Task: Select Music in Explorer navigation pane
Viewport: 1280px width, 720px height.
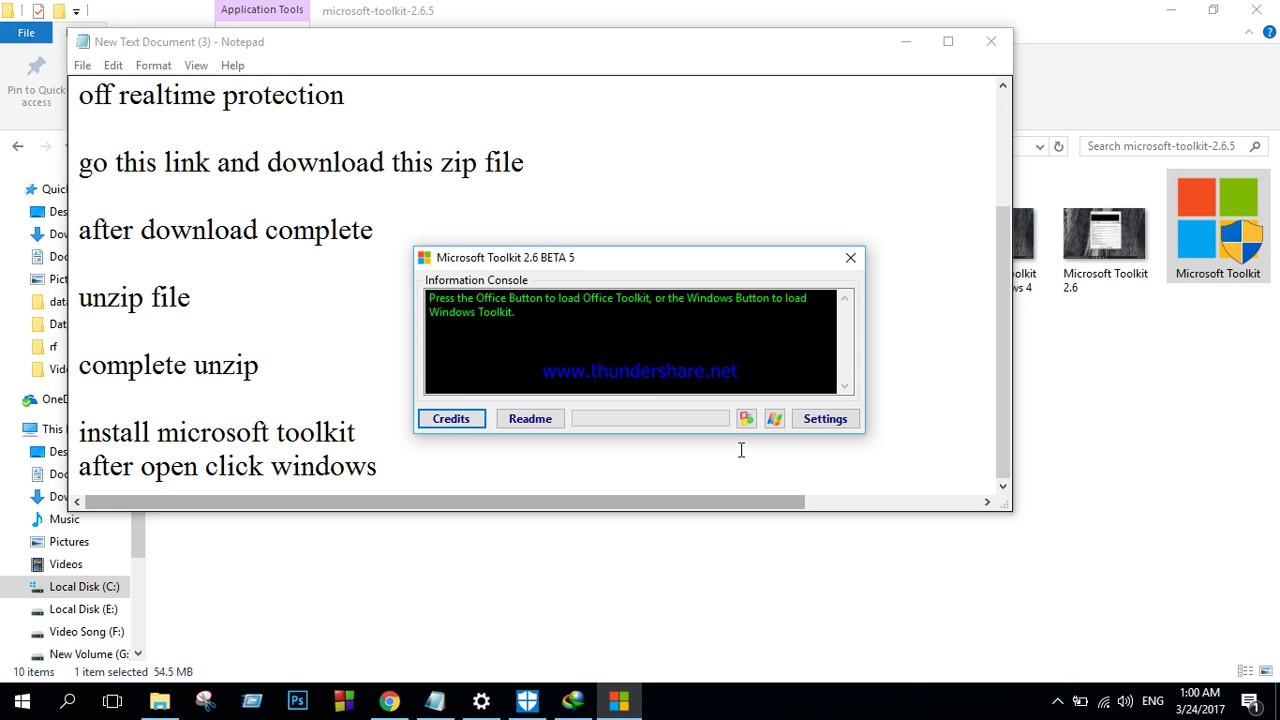Action: (65, 519)
